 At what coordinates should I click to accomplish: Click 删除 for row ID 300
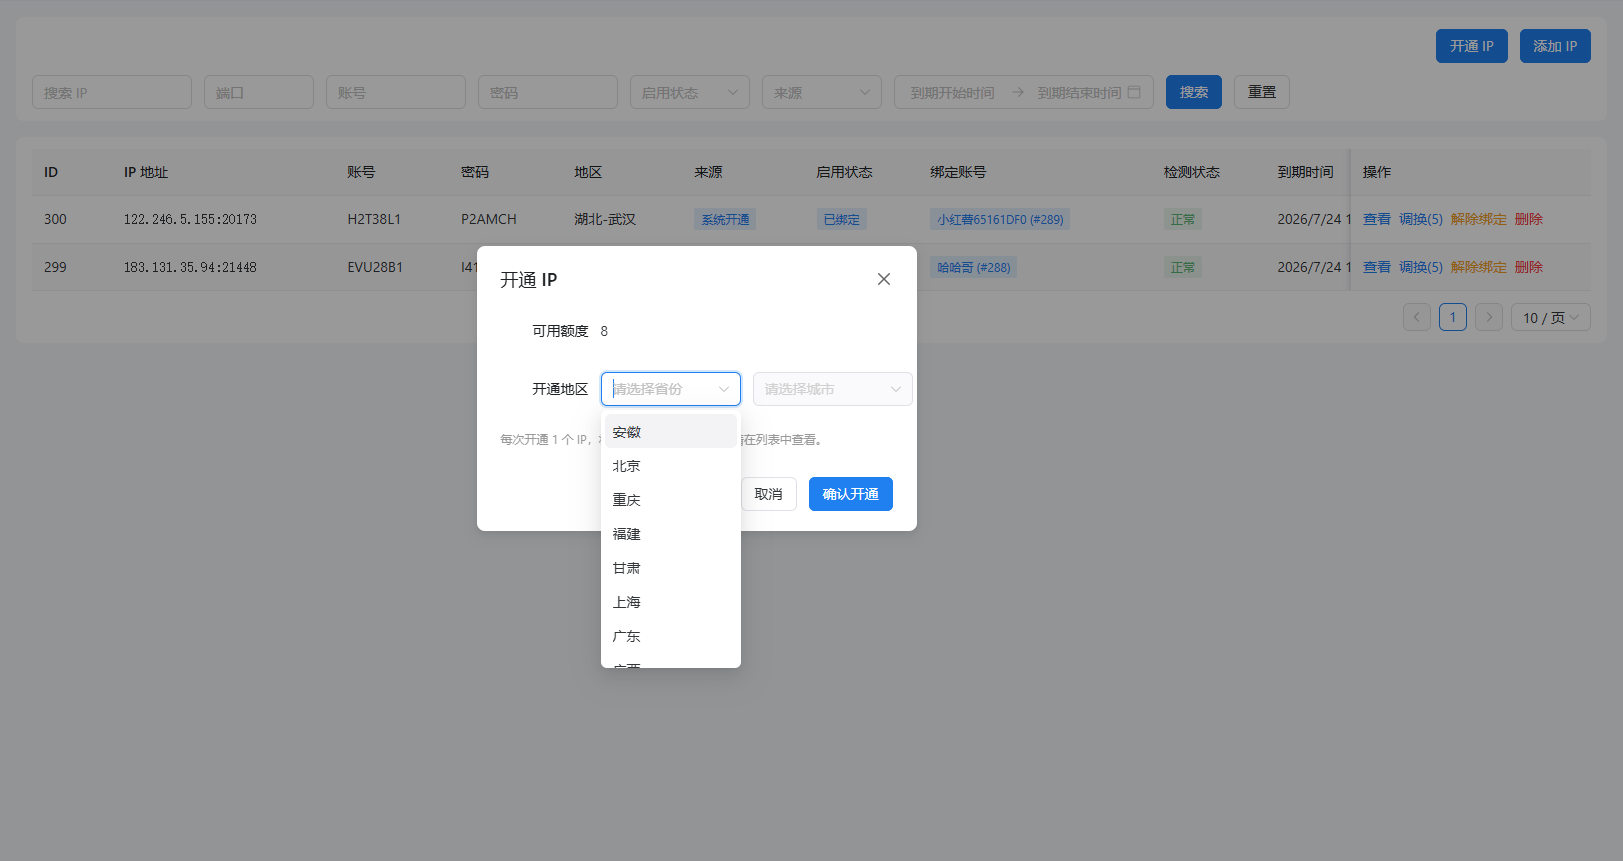(1529, 219)
